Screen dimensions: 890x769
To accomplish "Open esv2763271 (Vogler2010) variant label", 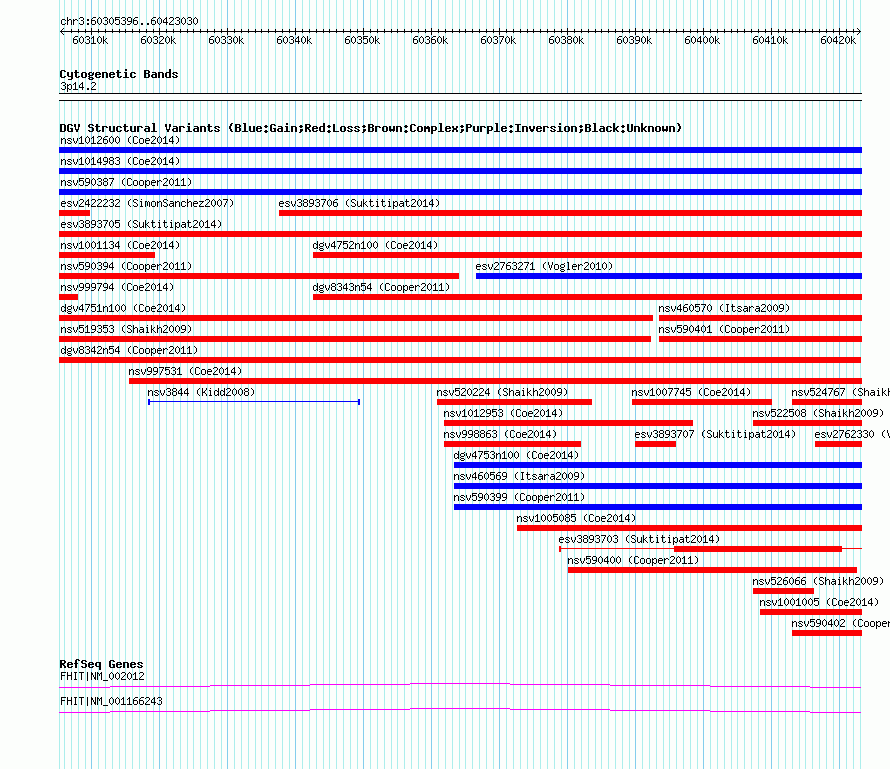I will (x=544, y=266).
